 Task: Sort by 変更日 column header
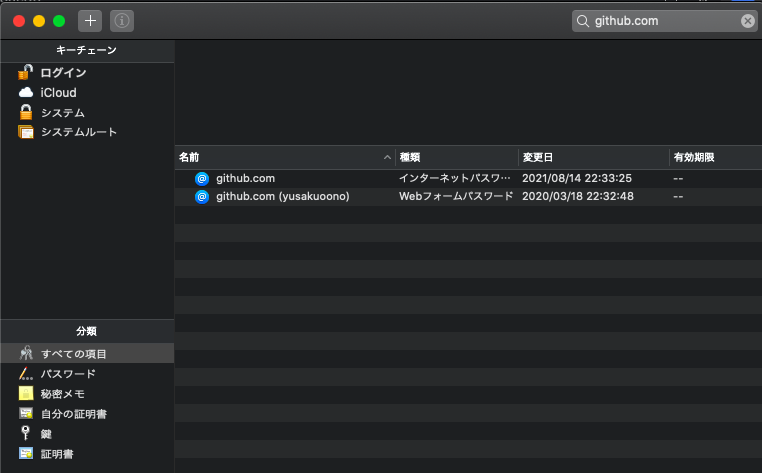pyautogui.click(x=594, y=157)
